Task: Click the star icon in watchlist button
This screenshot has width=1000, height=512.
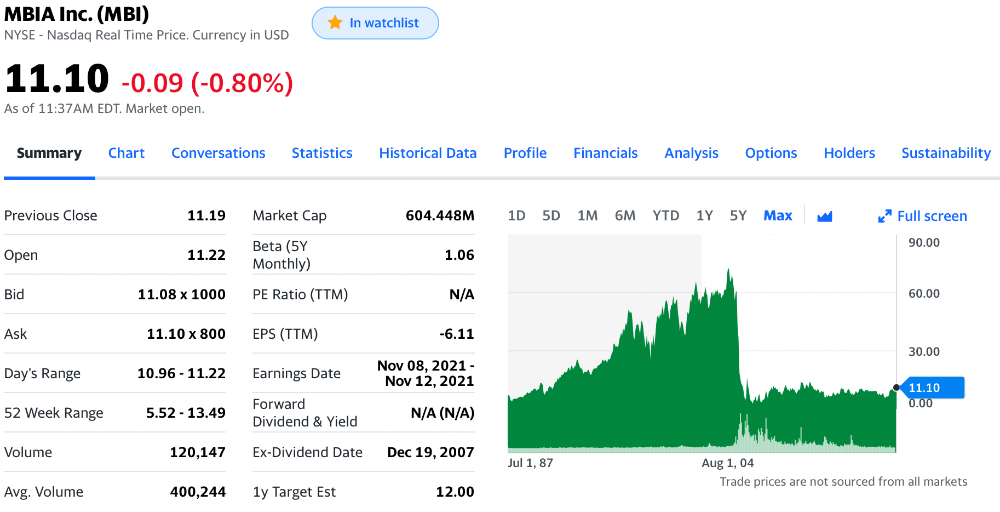Action: (x=335, y=23)
